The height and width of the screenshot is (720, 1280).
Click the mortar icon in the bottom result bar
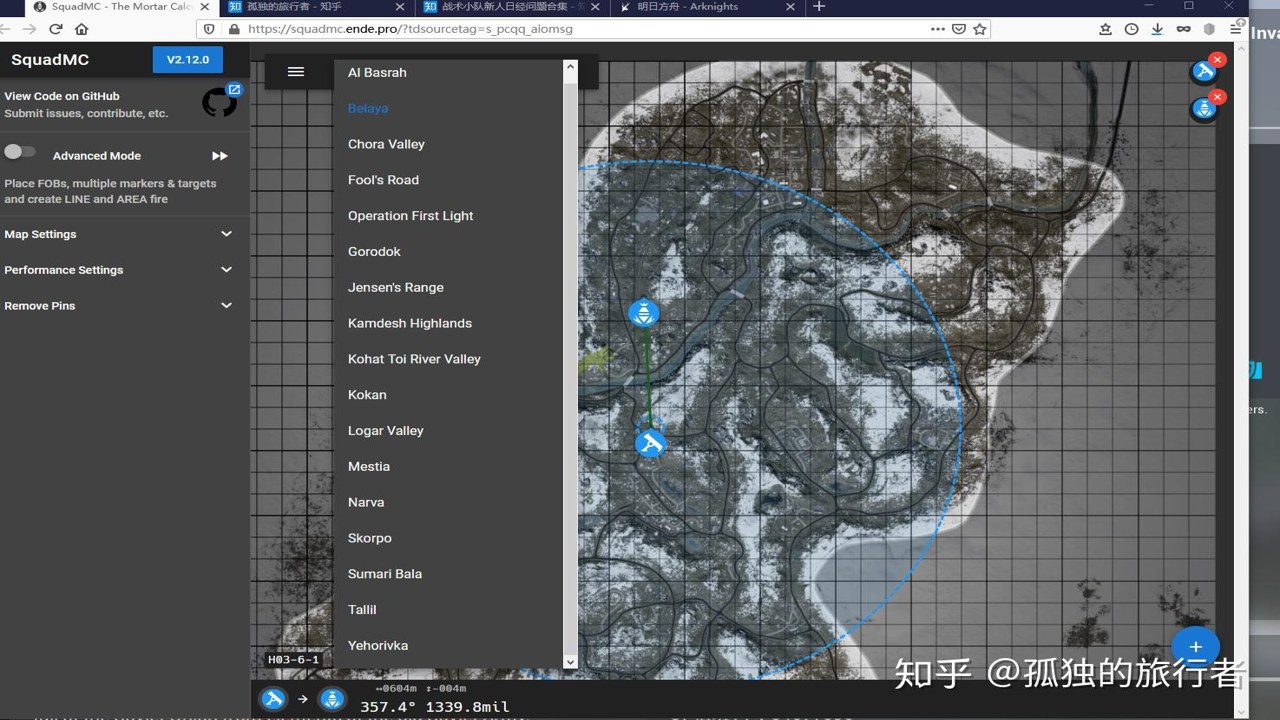273,699
